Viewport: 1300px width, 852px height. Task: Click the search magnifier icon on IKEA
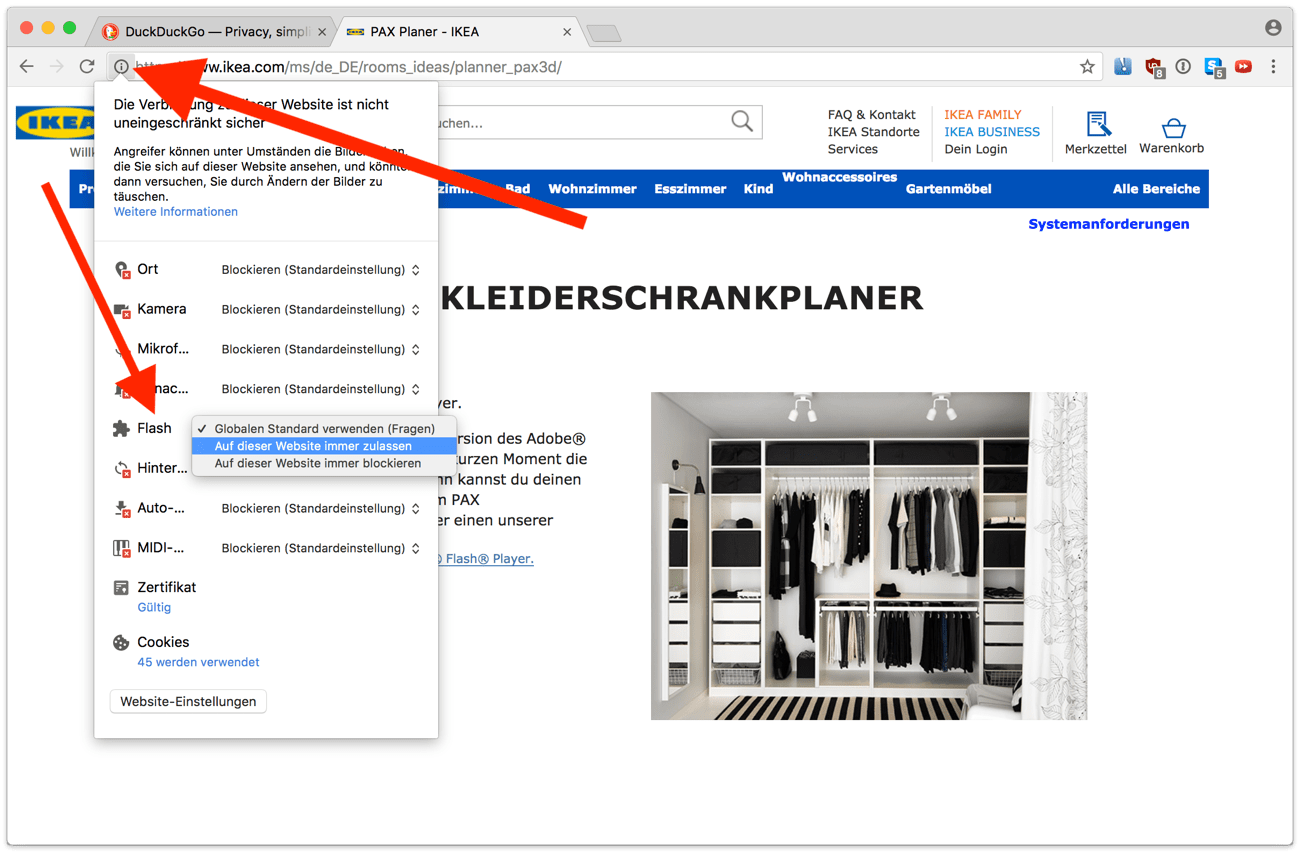point(742,122)
